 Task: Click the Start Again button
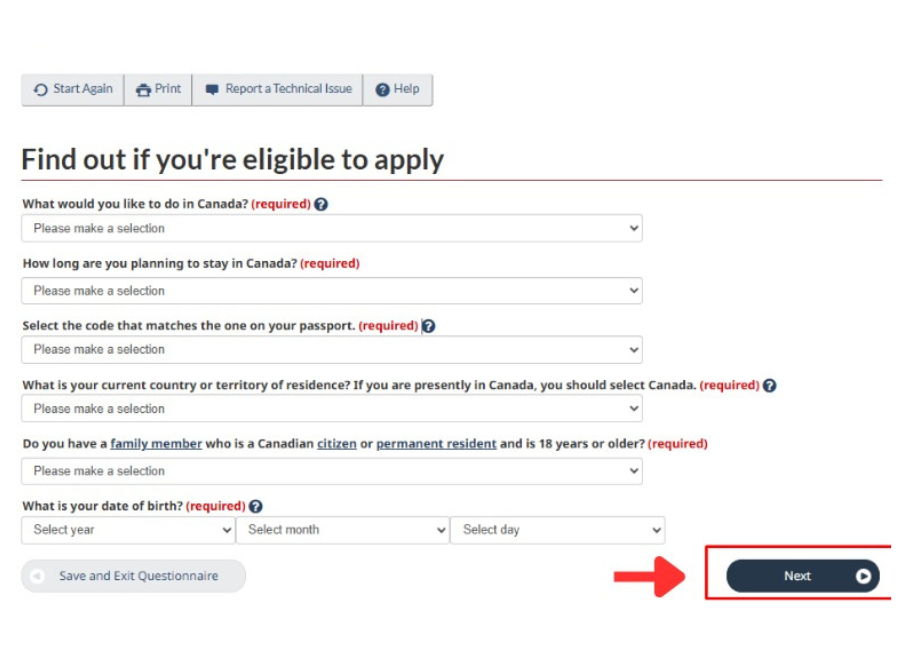pos(73,89)
